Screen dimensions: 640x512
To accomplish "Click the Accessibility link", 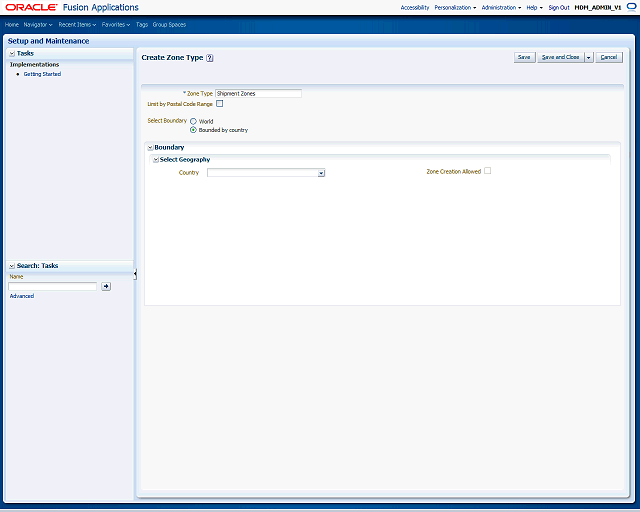I will [x=415, y=7].
